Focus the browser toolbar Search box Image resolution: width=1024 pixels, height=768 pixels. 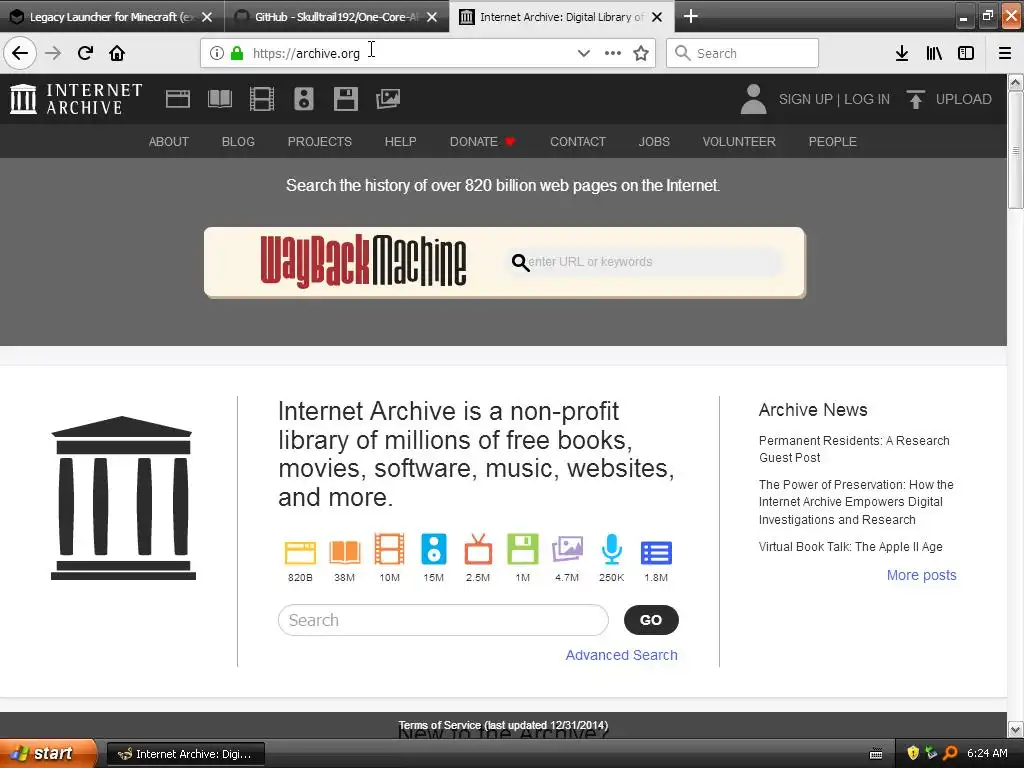point(743,53)
